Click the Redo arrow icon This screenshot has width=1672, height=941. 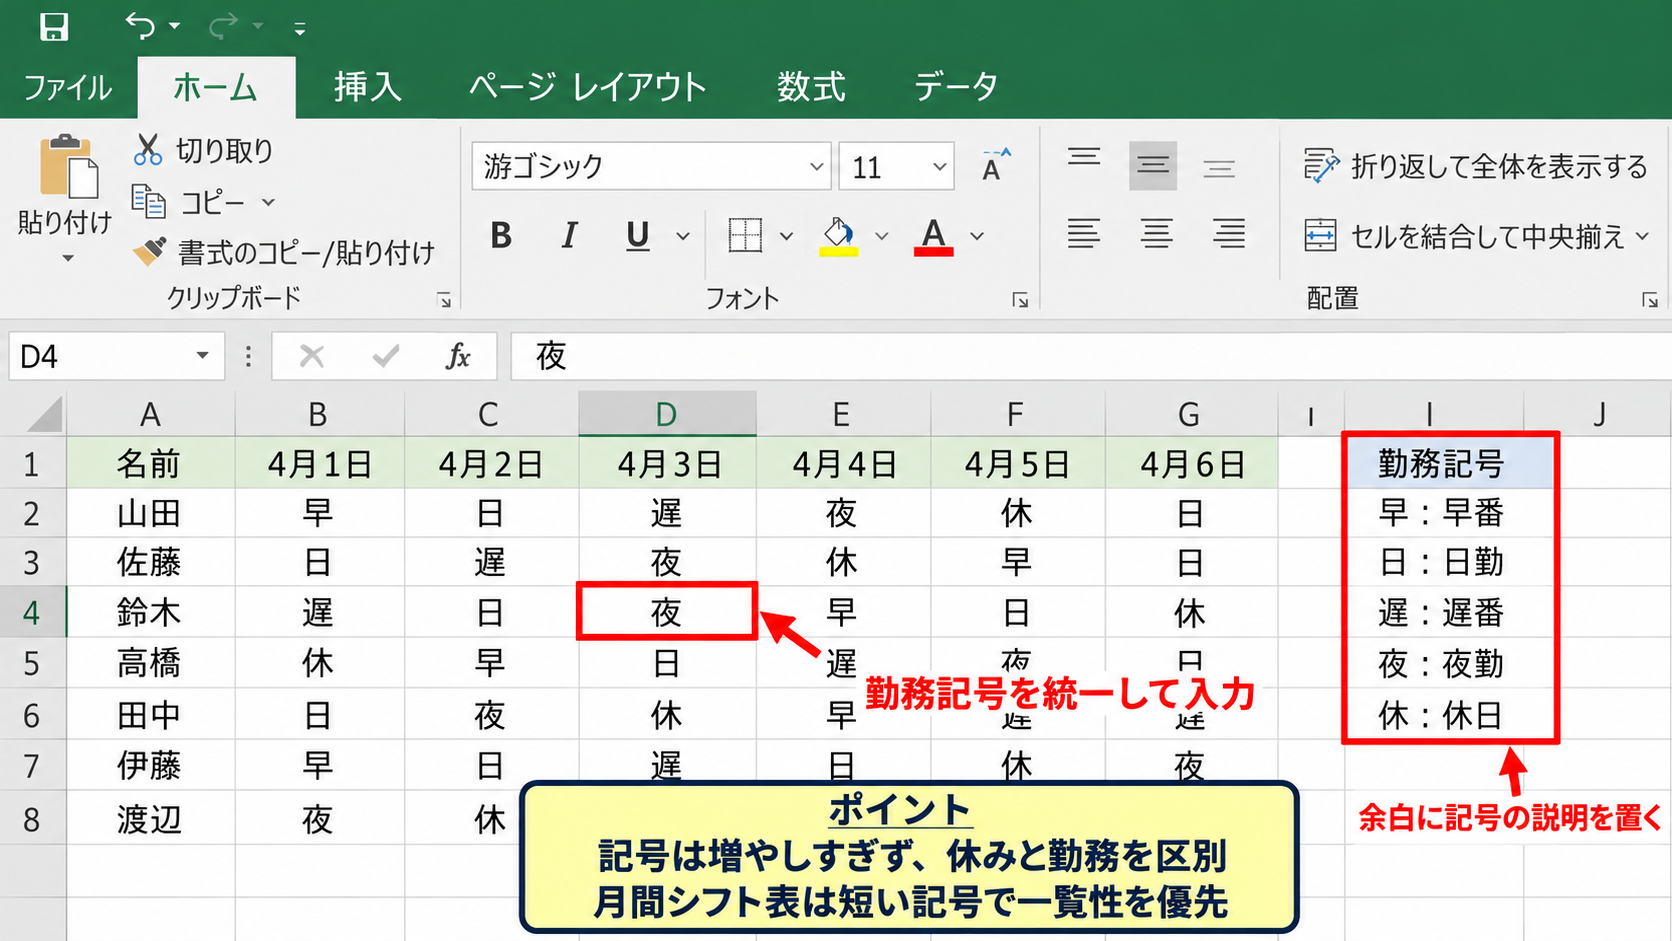pos(222,26)
